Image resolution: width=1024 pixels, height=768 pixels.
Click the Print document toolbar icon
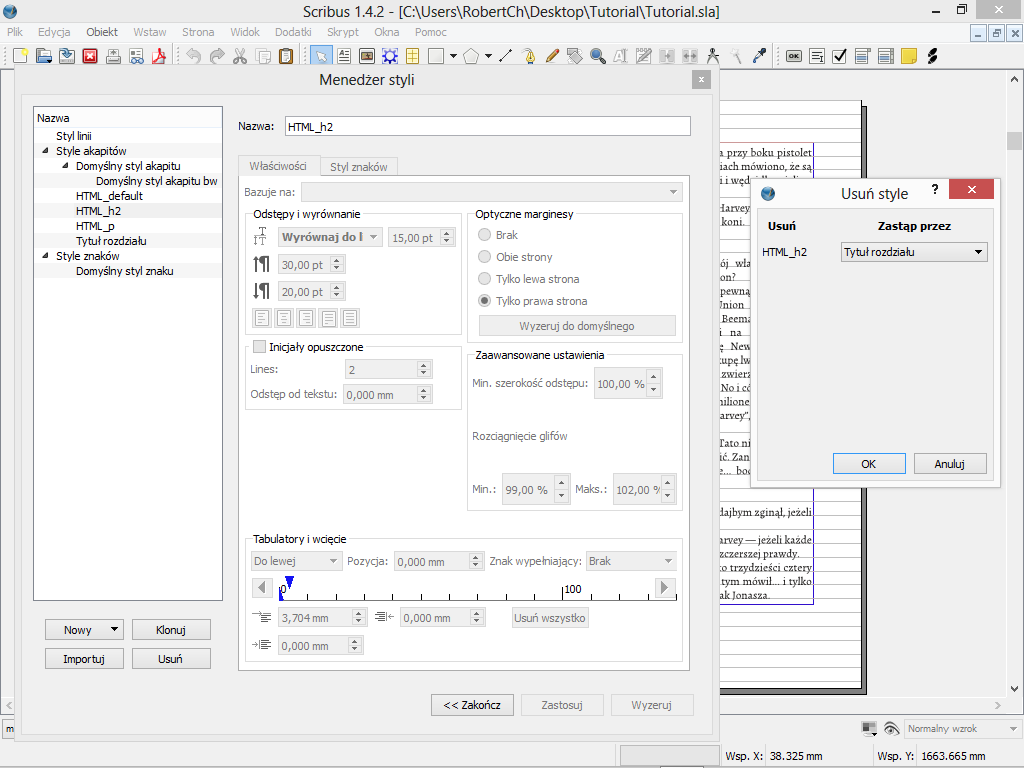(x=112, y=56)
